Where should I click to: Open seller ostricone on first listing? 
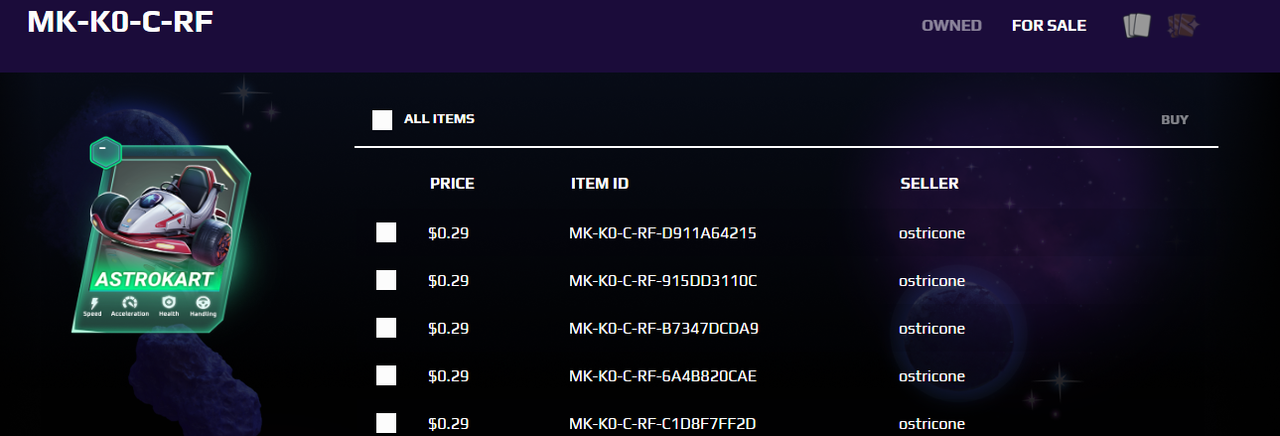pos(932,234)
